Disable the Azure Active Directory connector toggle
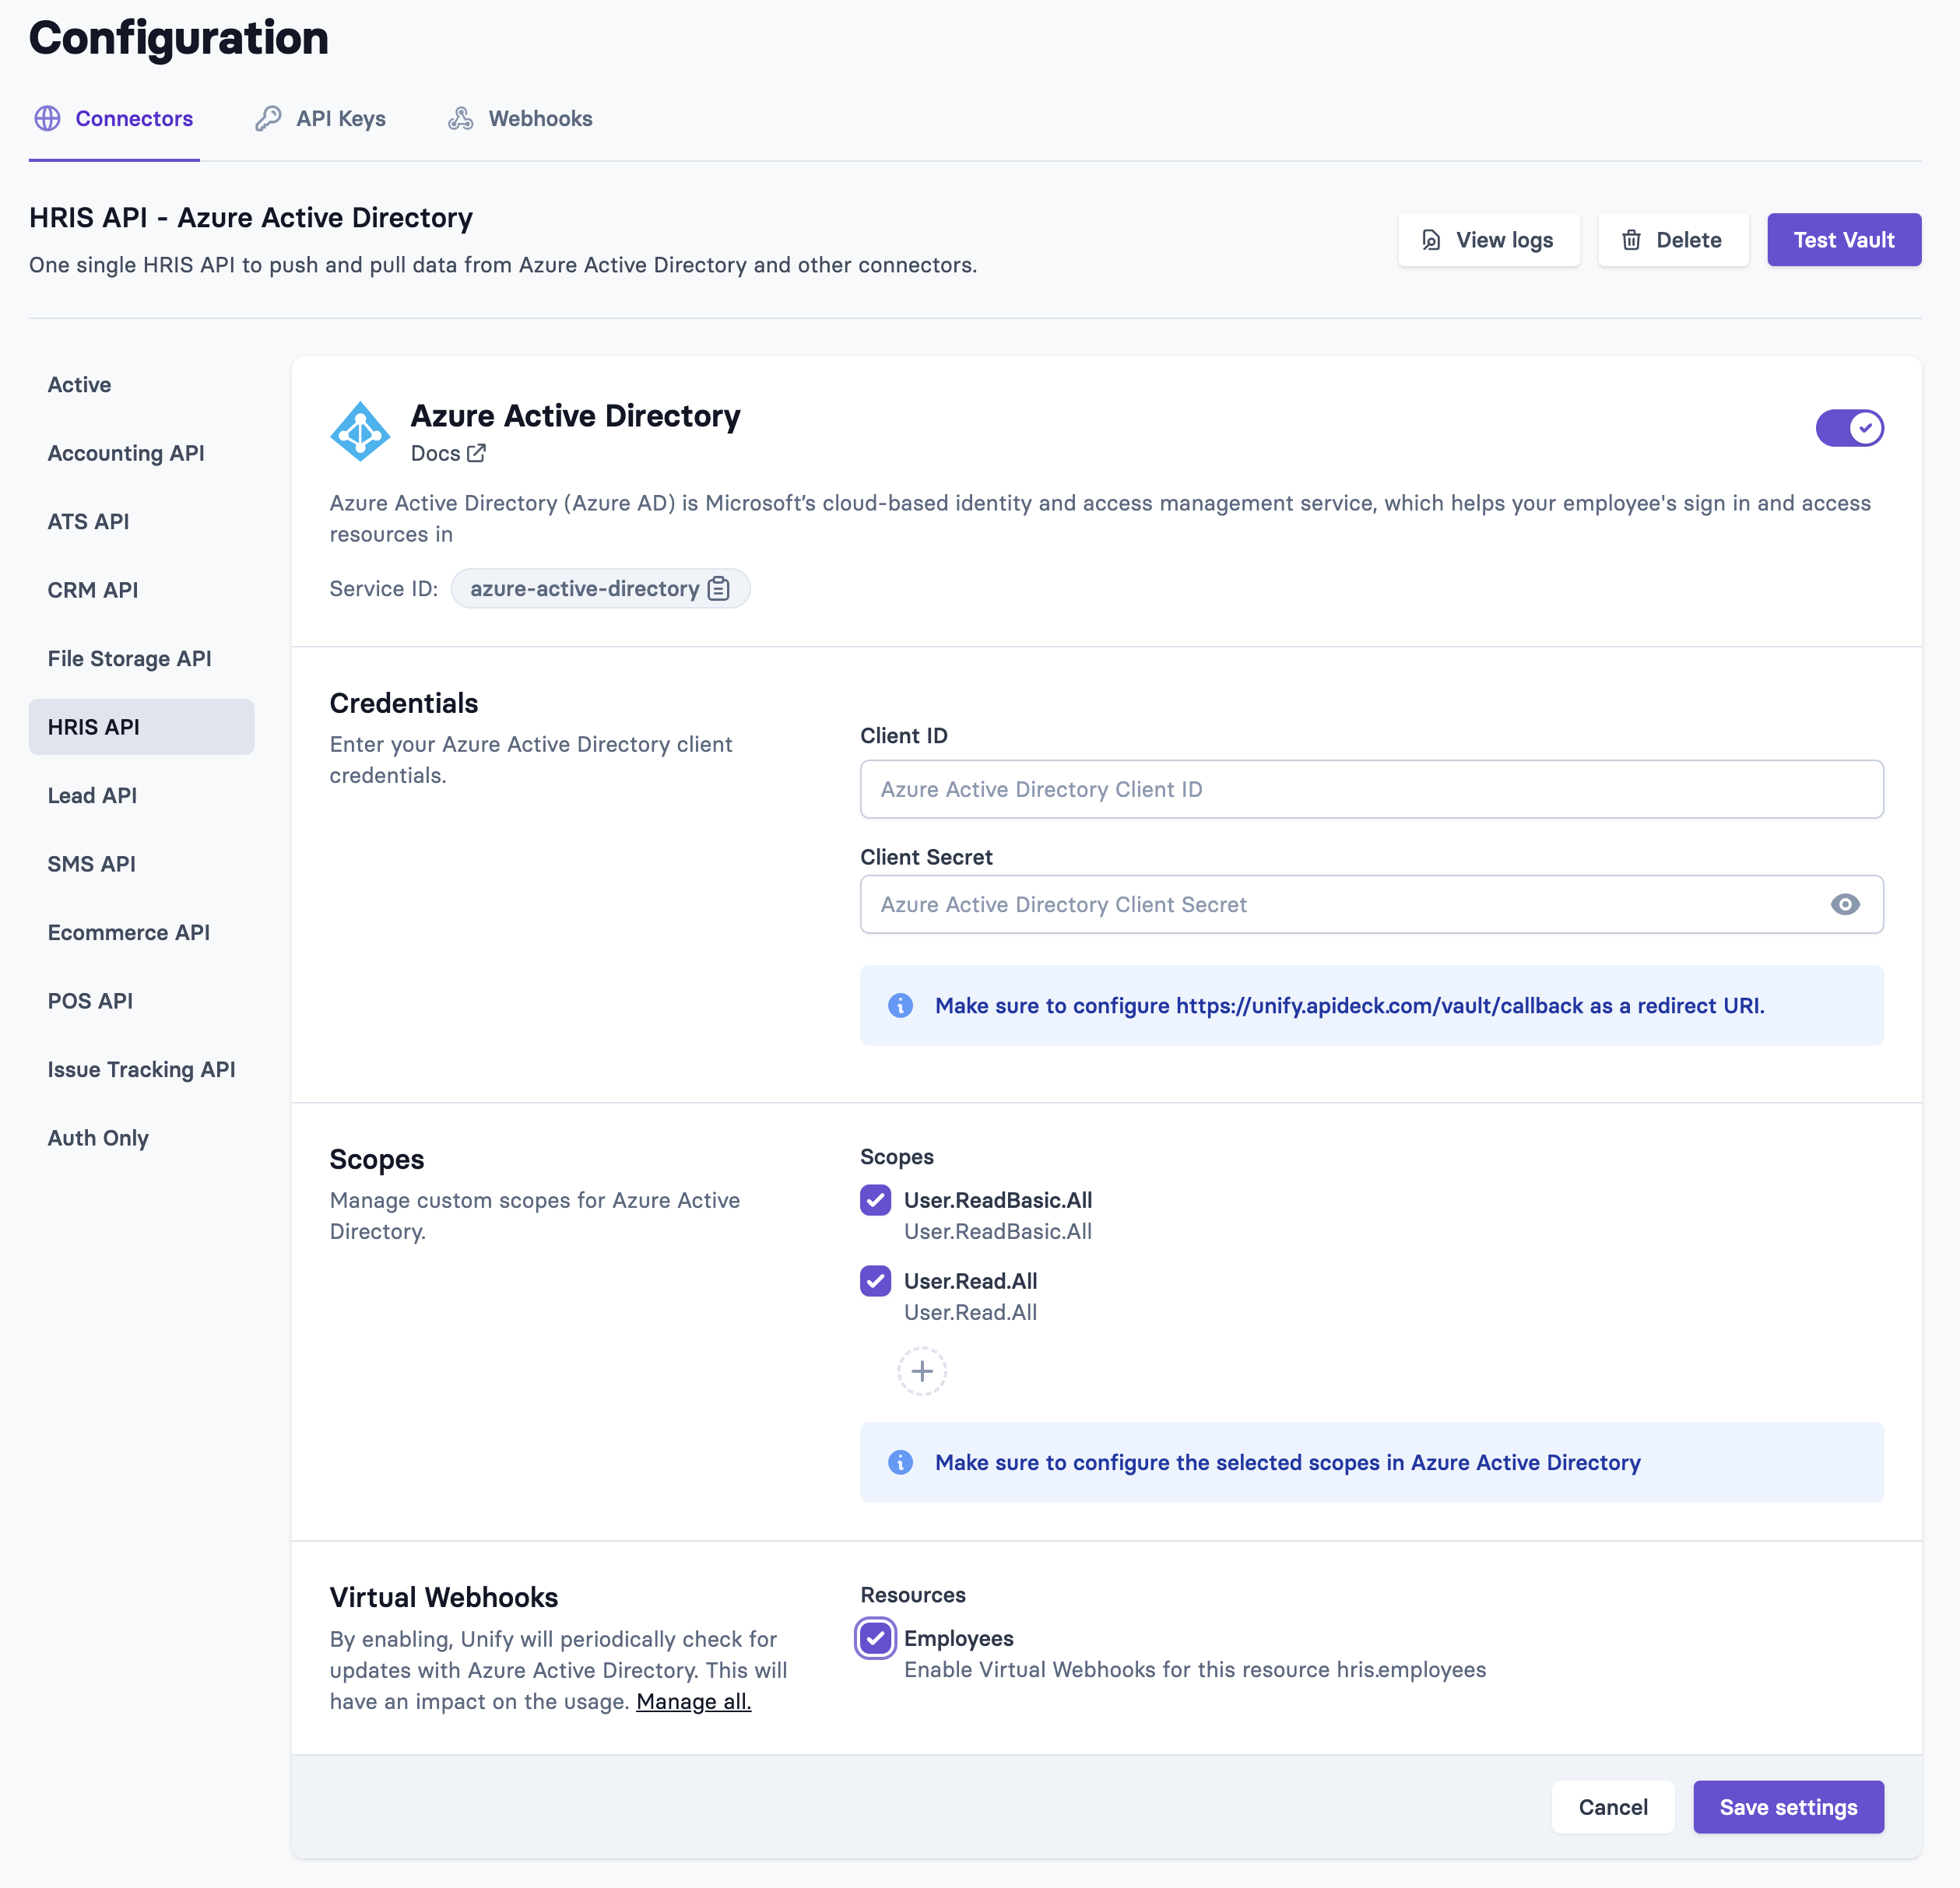Image resolution: width=1960 pixels, height=1888 pixels. (1849, 428)
